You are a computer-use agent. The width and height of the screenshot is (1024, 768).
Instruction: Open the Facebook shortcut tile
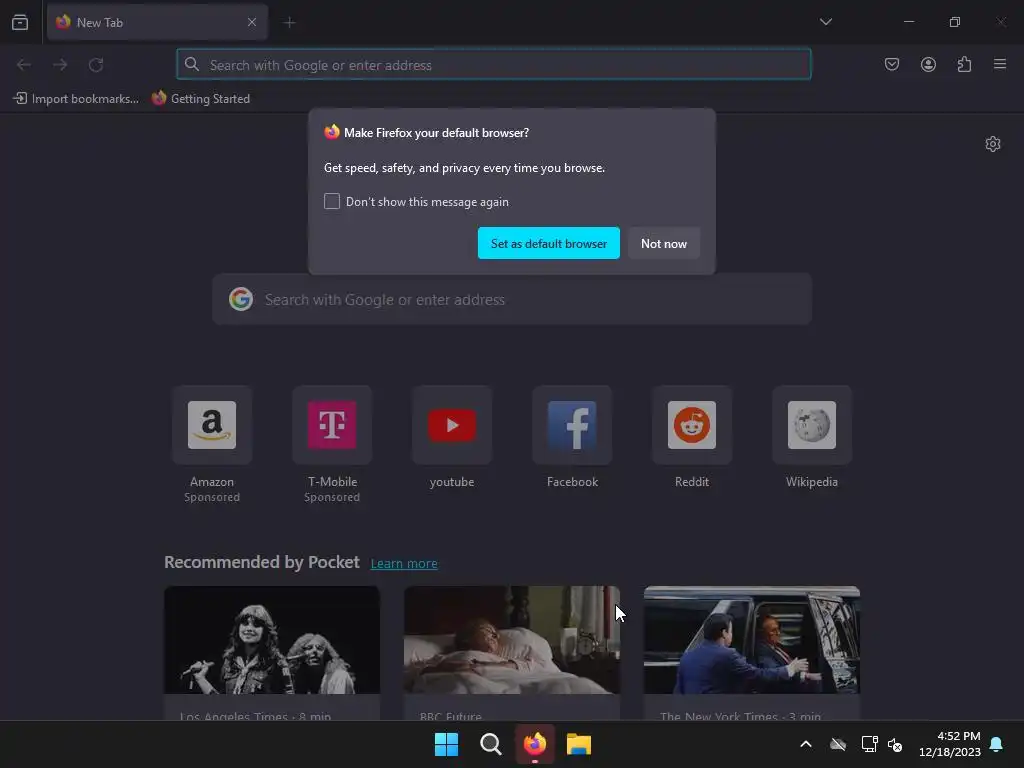pos(572,425)
